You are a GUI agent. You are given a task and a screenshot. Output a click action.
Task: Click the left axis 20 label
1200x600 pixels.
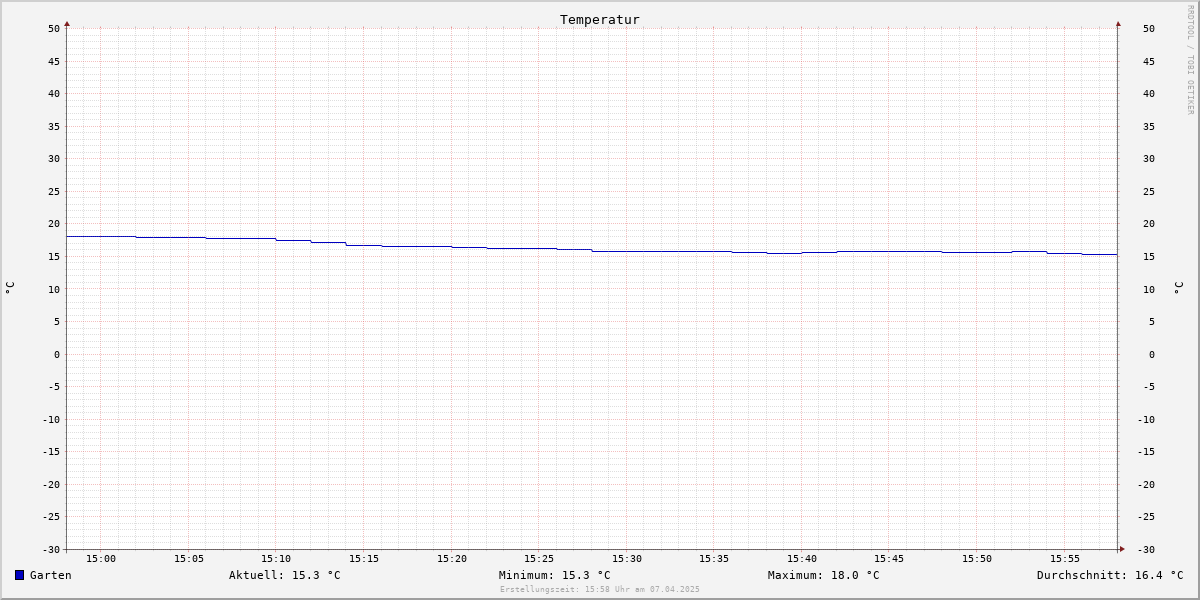(x=54, y=224)
